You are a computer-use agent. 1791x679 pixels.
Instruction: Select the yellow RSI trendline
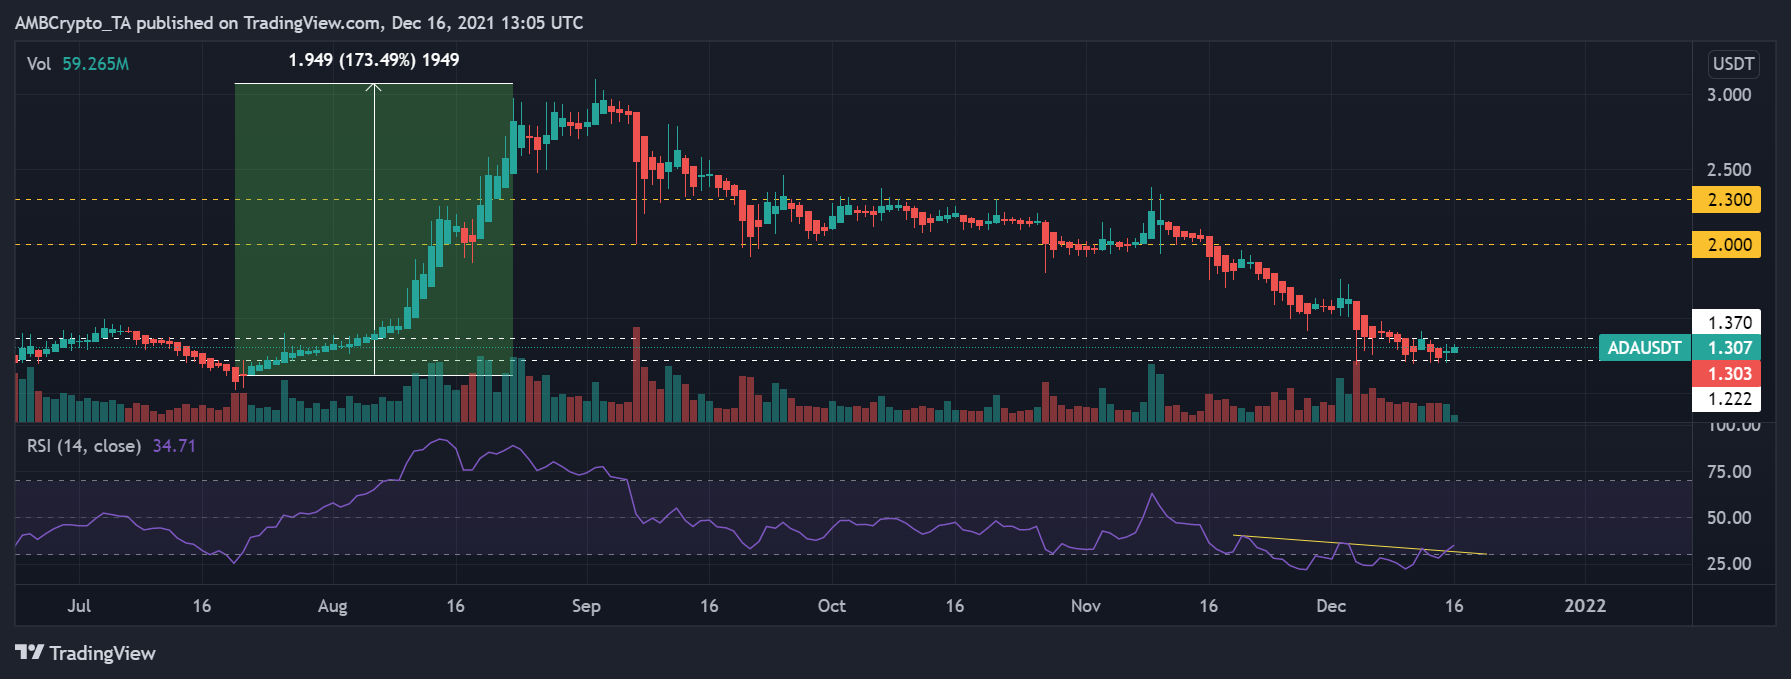[x=1360, y=545]
